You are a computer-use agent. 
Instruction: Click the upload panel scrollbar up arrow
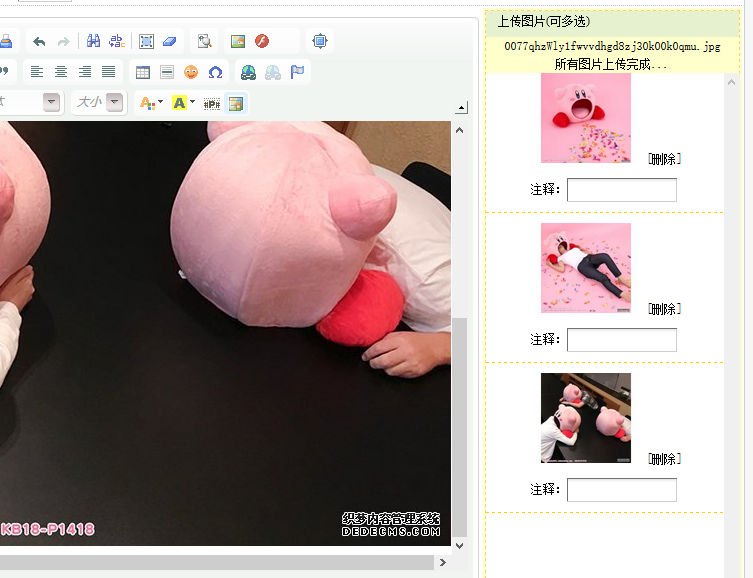pos(731,82)
